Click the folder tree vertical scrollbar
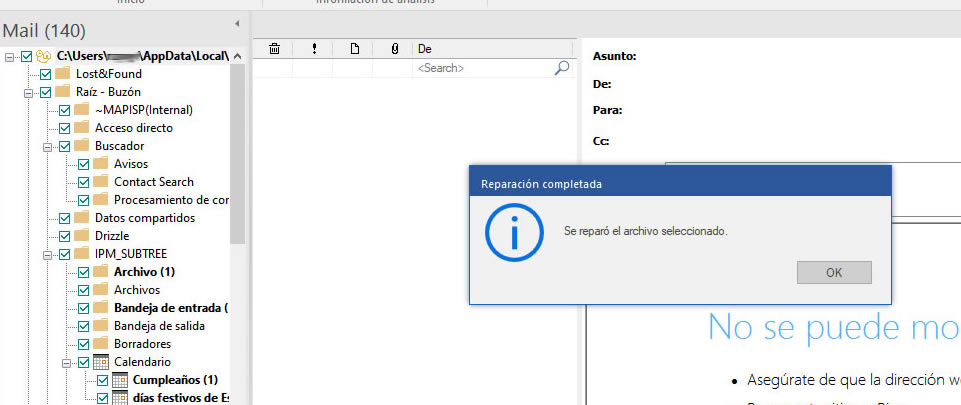This screenshot has height=405, width=961. tap(237, 153)
